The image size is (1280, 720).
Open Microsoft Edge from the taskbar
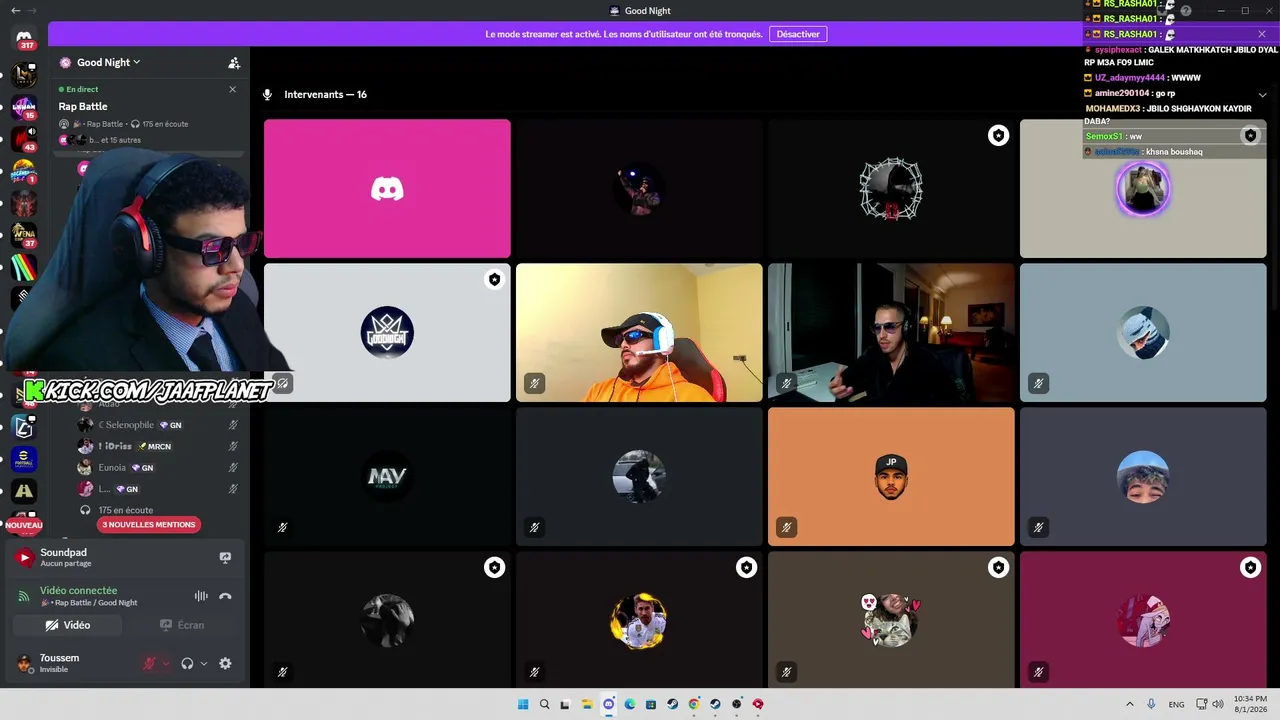[630, 704]
